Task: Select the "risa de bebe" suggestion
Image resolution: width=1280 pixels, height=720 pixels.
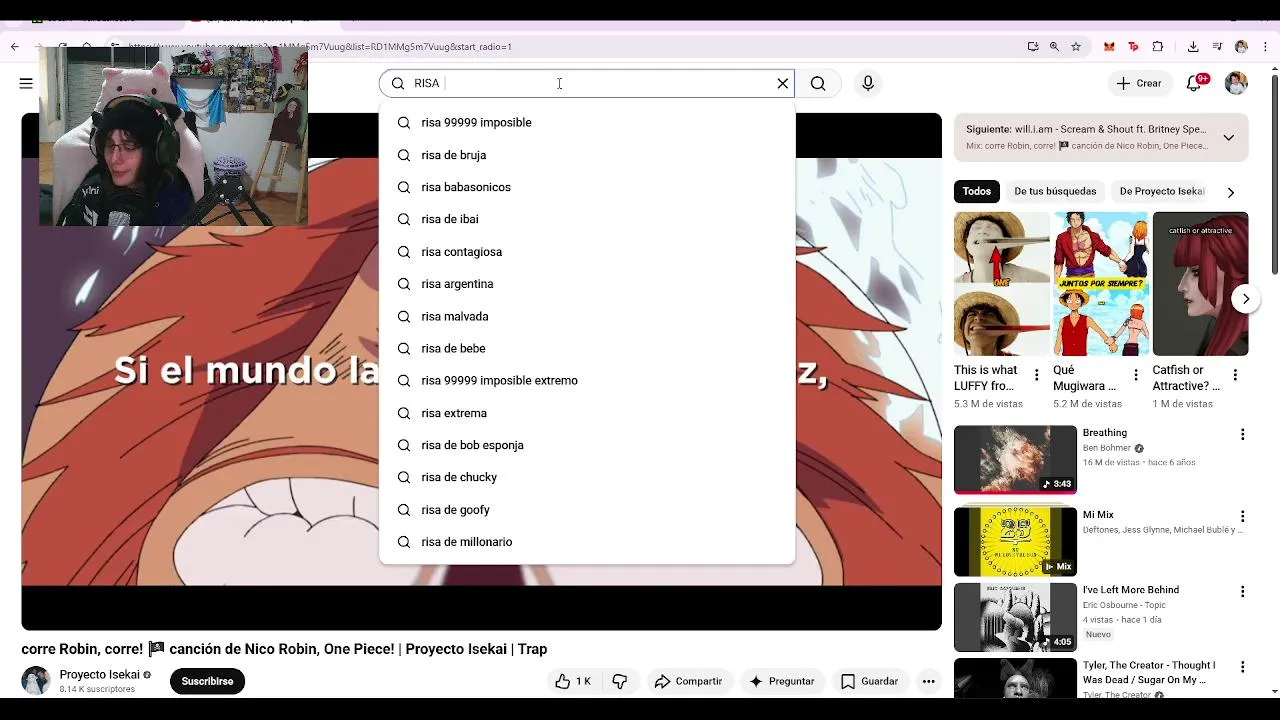Action: [587, 348]
